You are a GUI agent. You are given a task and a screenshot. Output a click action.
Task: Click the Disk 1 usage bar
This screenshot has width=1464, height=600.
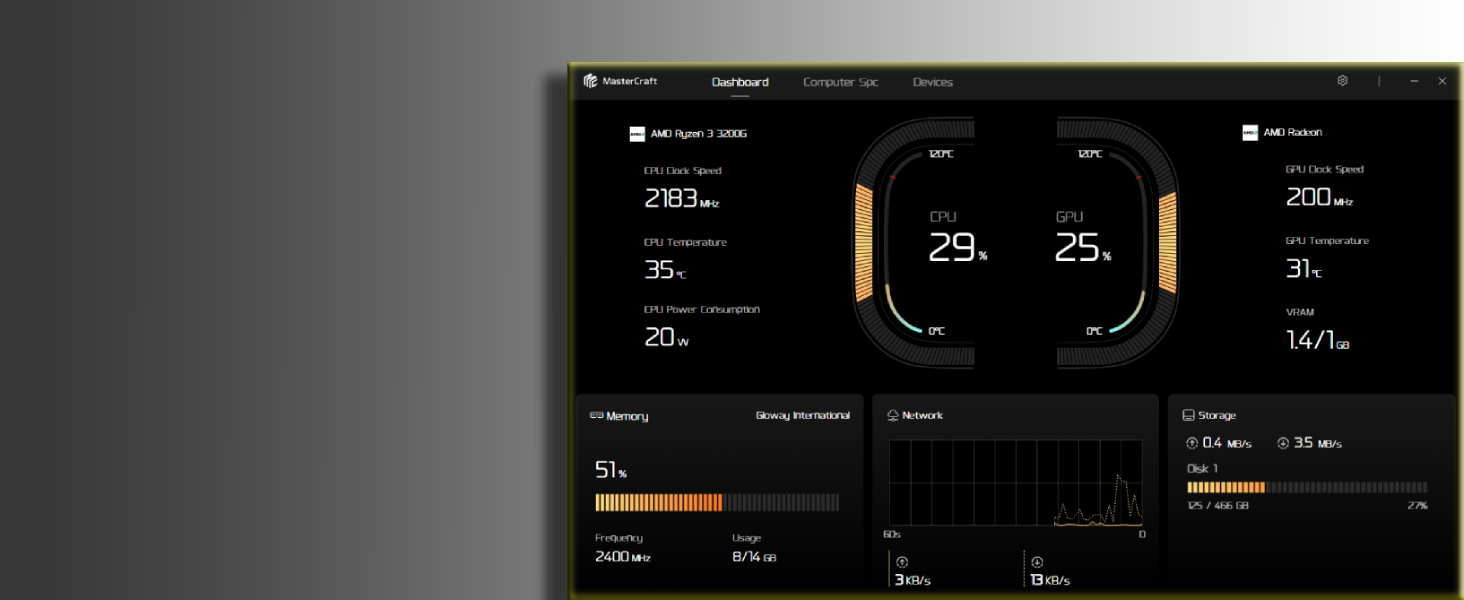pyautogui.click(x=1306, y=488)
